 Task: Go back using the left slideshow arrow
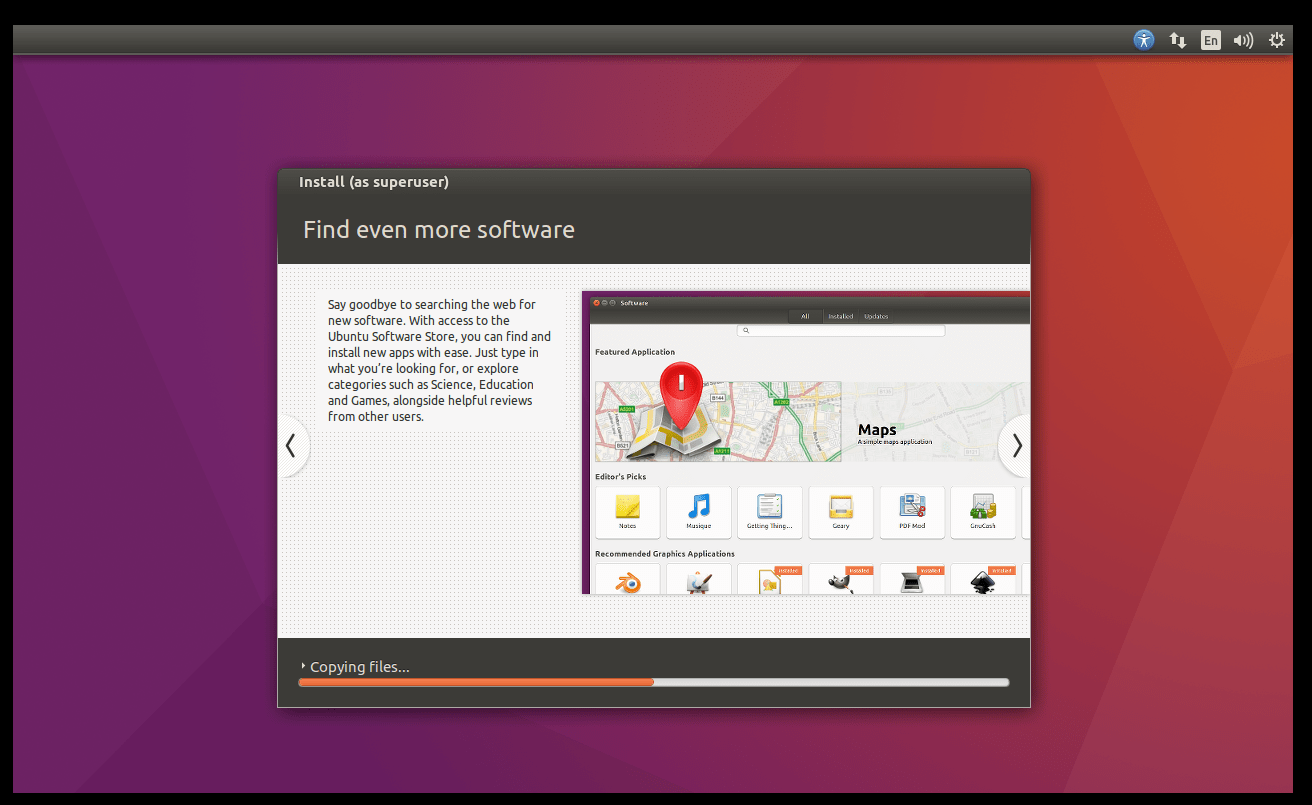[x=291, y=446]
